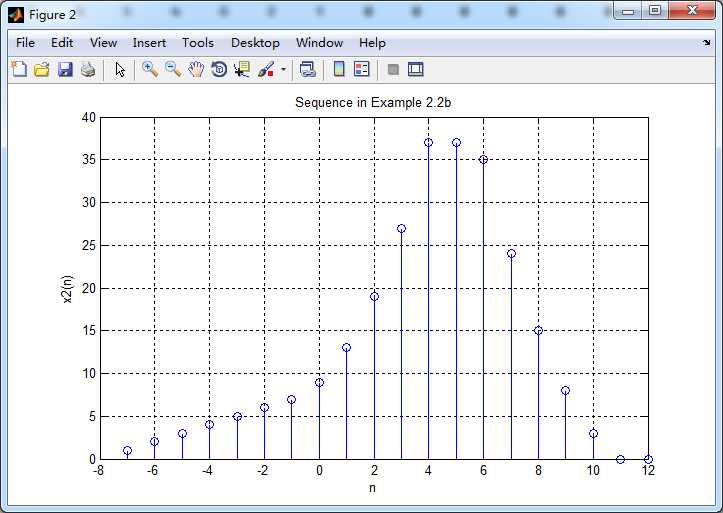
Task: Print the figure with the printer icon
Action: point(88,70)
